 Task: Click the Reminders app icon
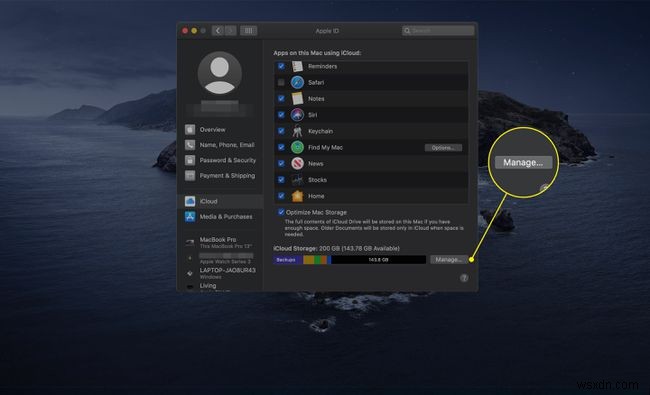(x=297, y=66)
